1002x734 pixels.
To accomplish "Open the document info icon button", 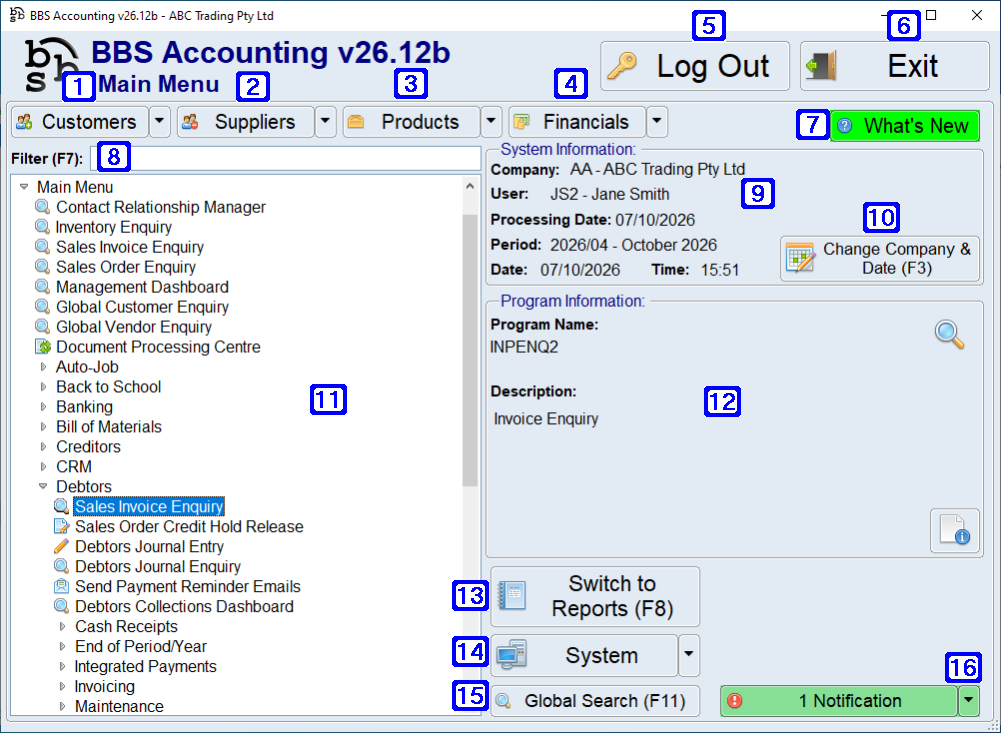I will (x=955, y=530).
